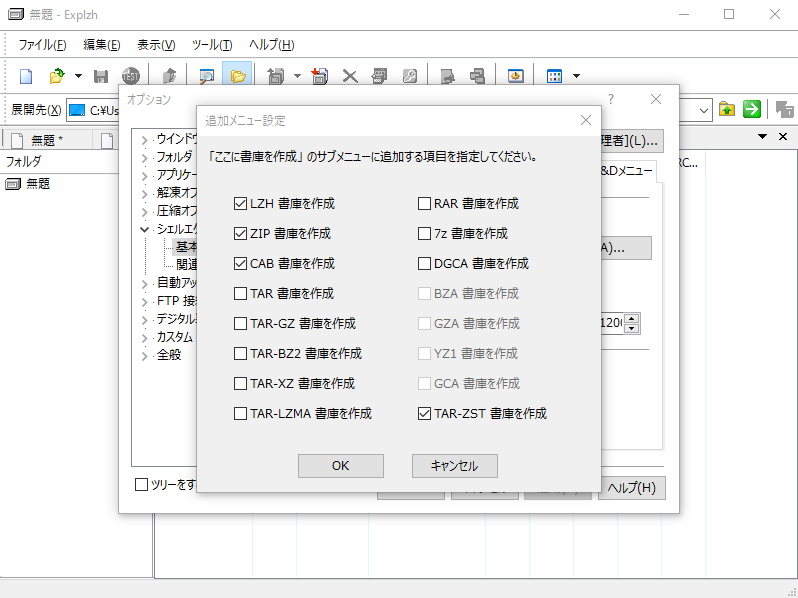This screenshot has width=798, height=598.
Task: Click the view mode grid icon
Action: coord(554,76)
